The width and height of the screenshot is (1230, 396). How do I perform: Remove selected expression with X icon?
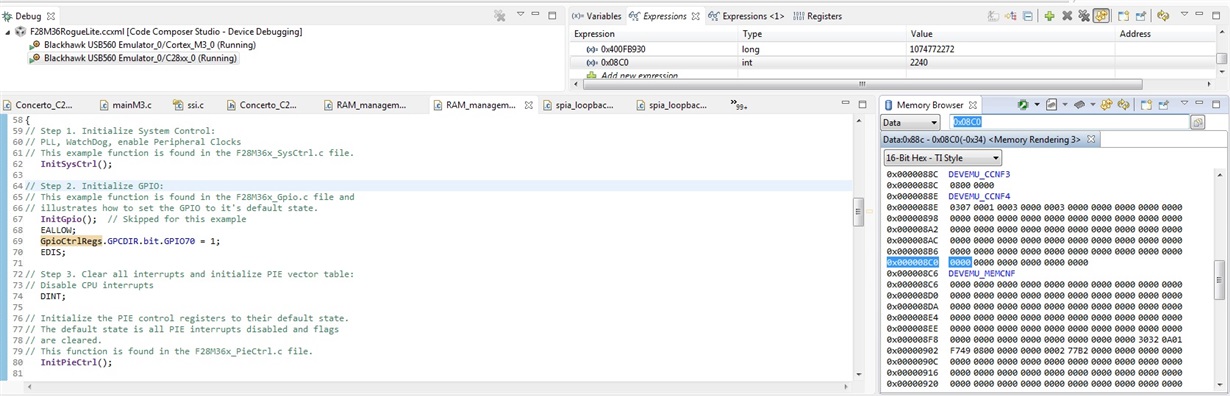(x=1067, y=16)
